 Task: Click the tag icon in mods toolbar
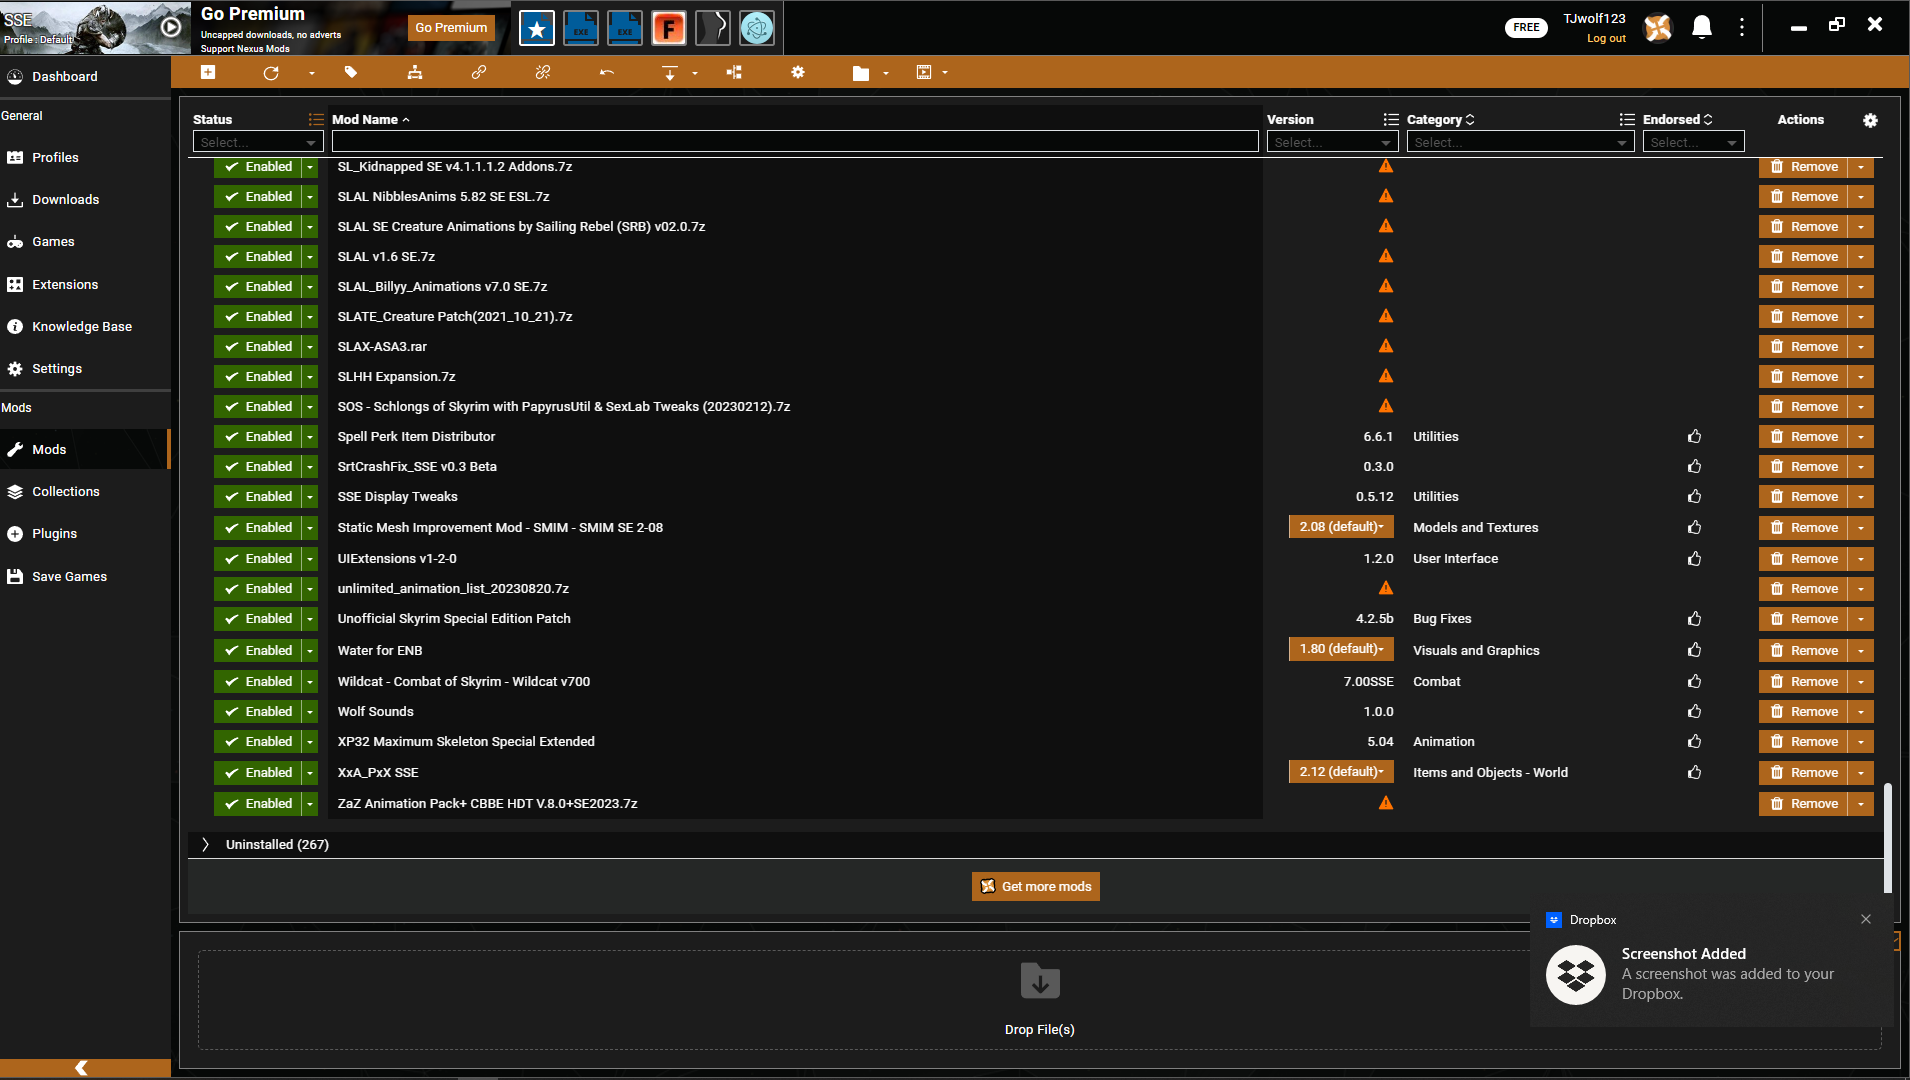coord(351,72)
